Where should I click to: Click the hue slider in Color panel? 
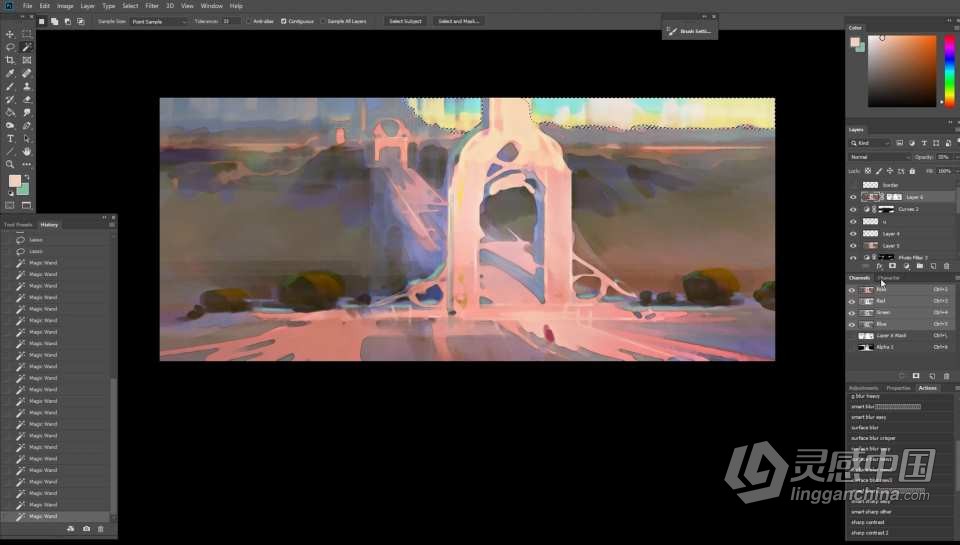[950, 71]
